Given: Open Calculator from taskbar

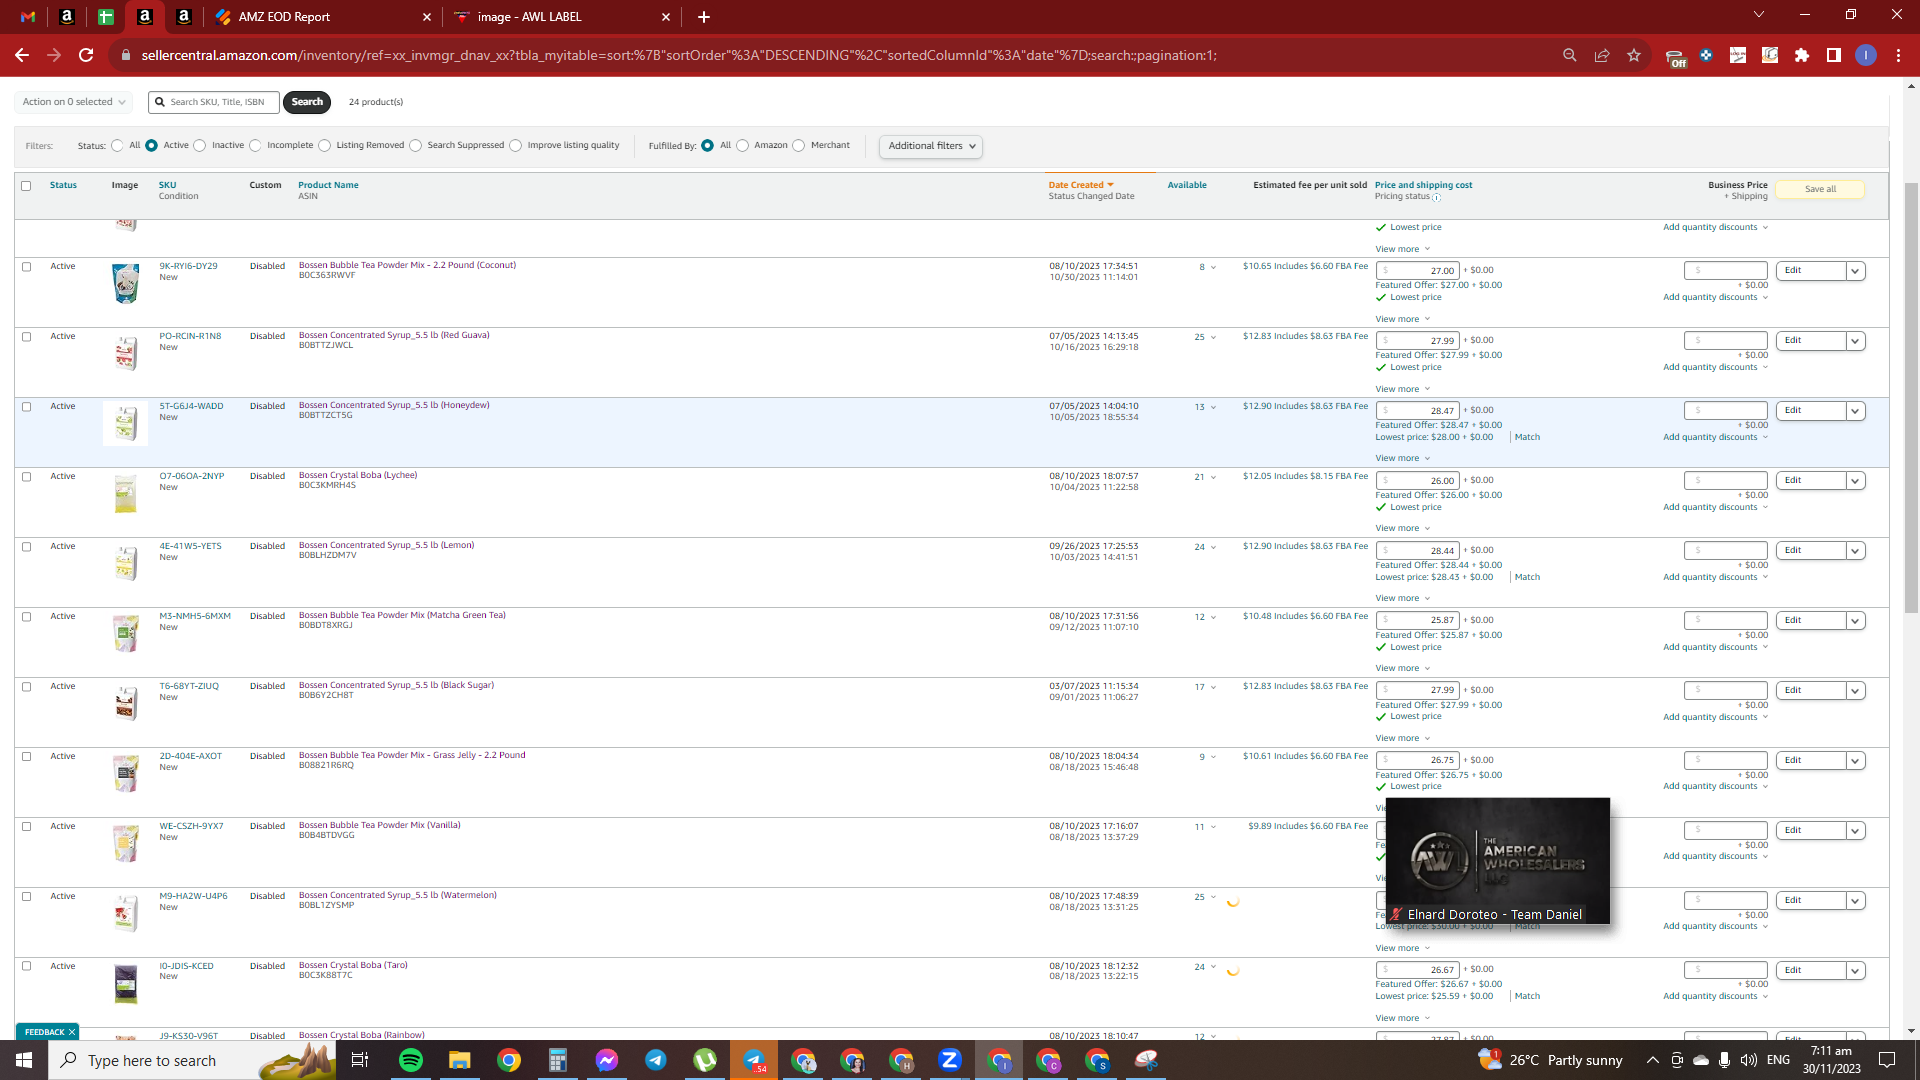Looking at the screenshot, I should (558, 1060).
